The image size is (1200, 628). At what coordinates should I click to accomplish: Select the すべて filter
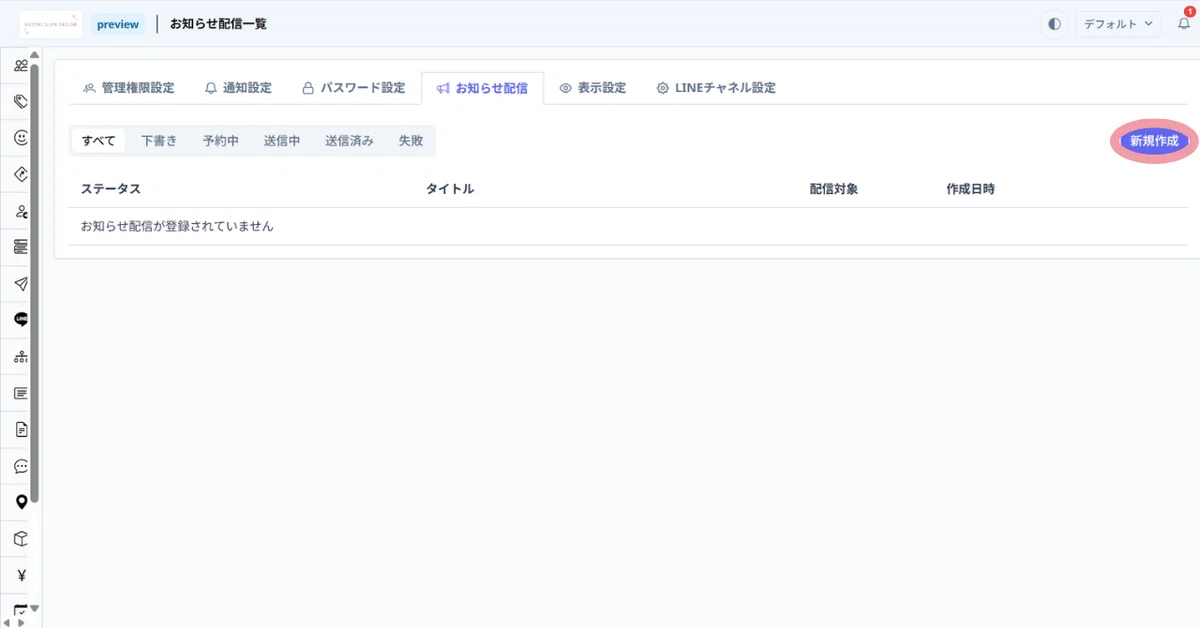pyautogui.click(x=99, y=141)
